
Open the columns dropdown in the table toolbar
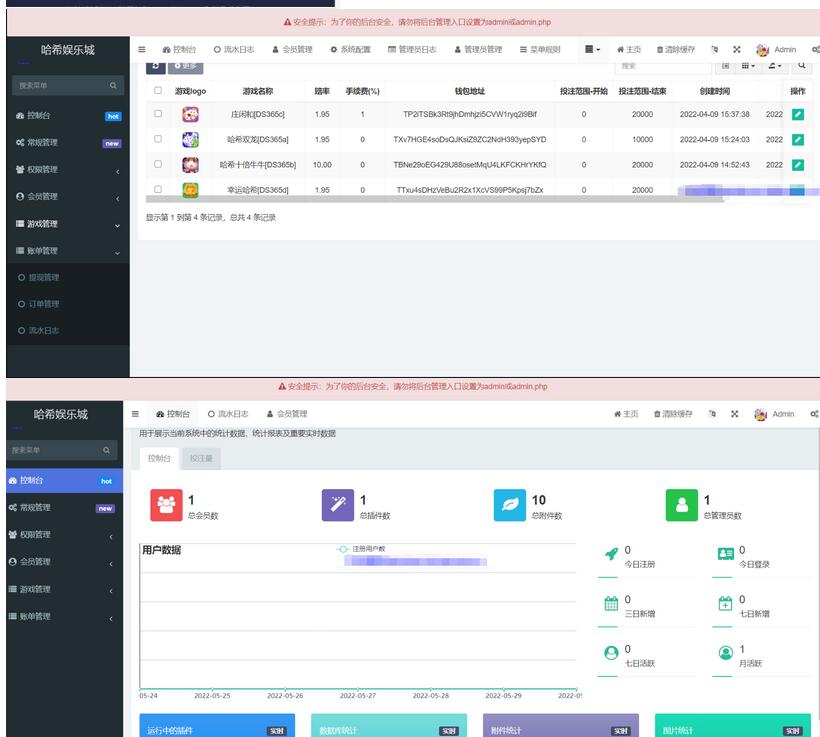pyautogui.click(x=750, y=66)
